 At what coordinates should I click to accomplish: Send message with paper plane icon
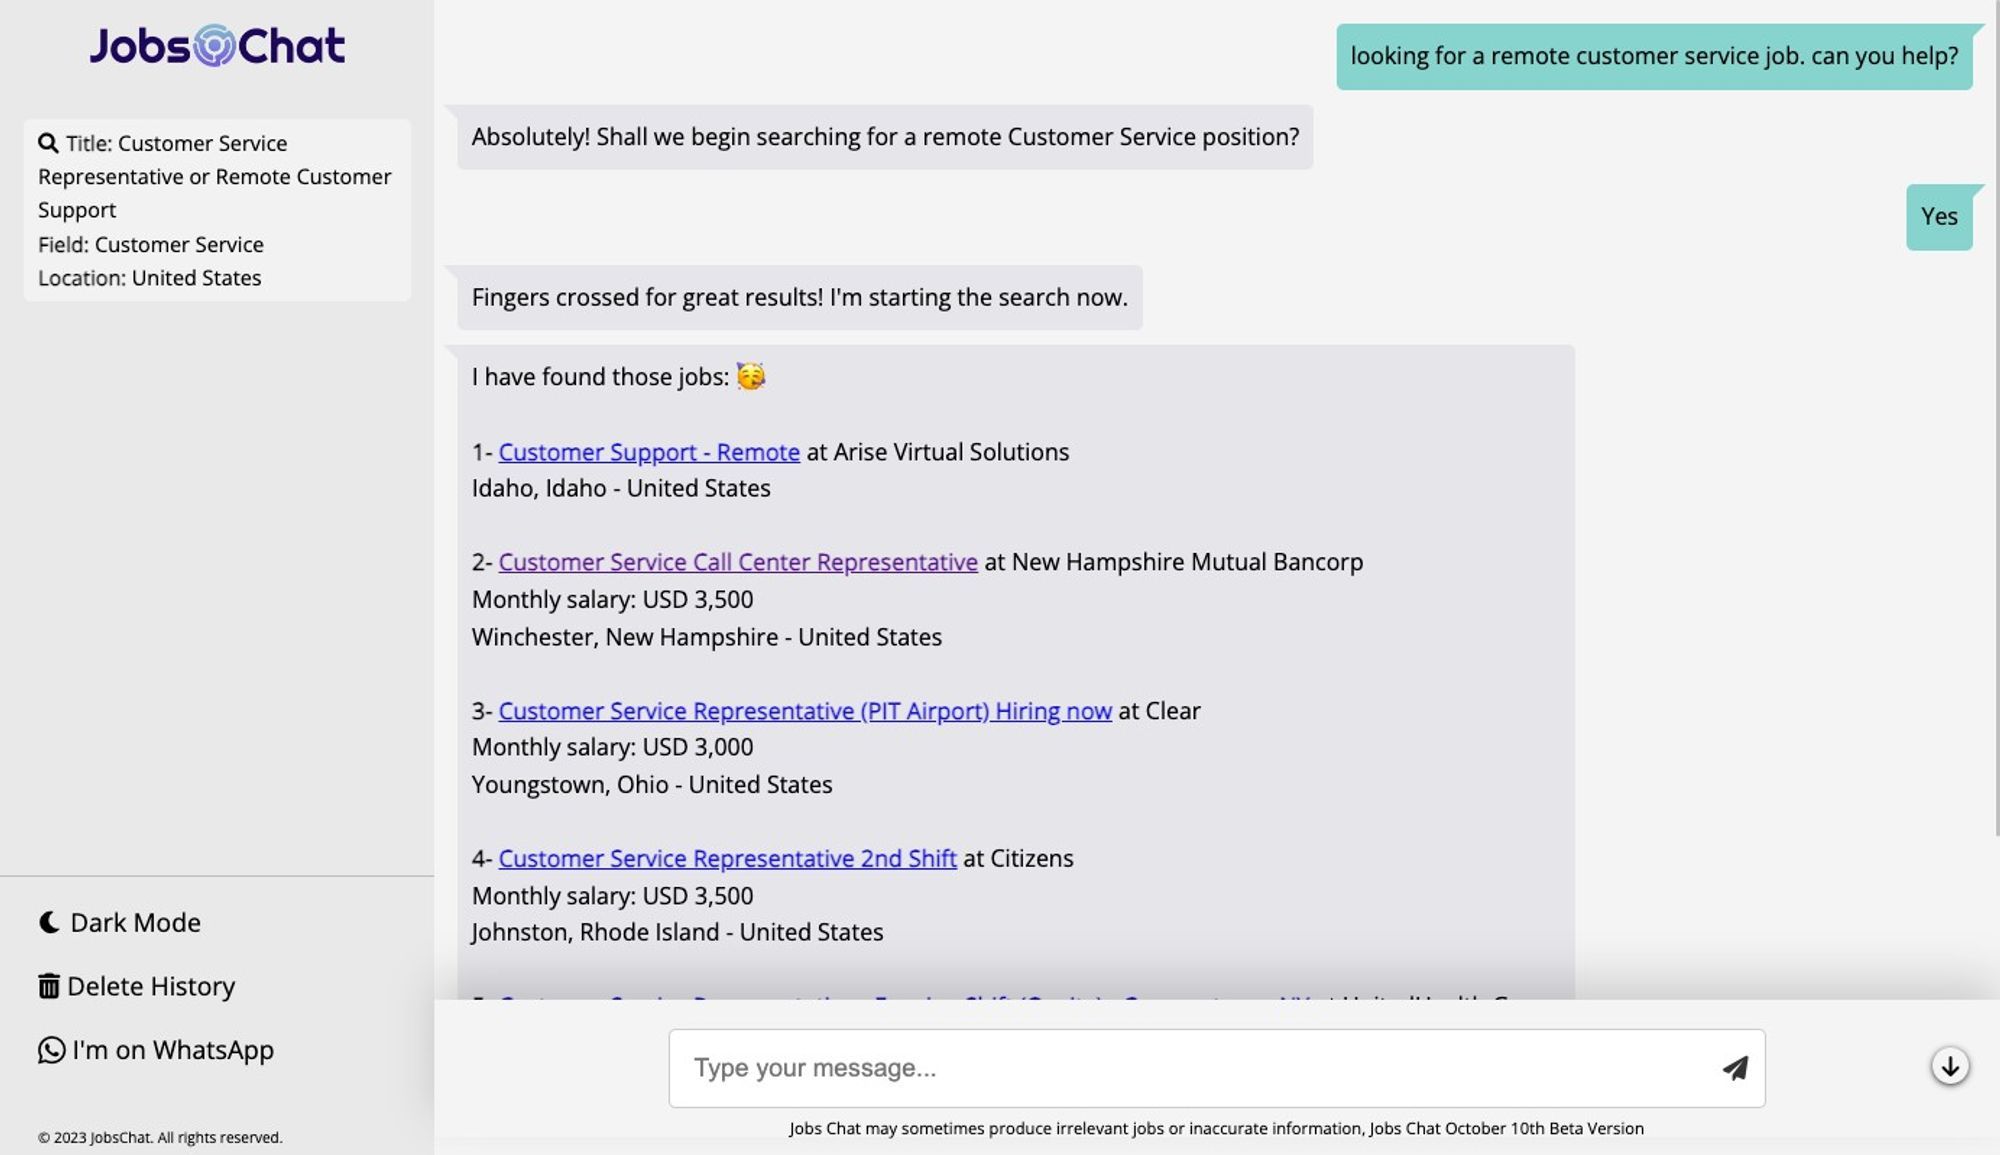[1735, 1068]
